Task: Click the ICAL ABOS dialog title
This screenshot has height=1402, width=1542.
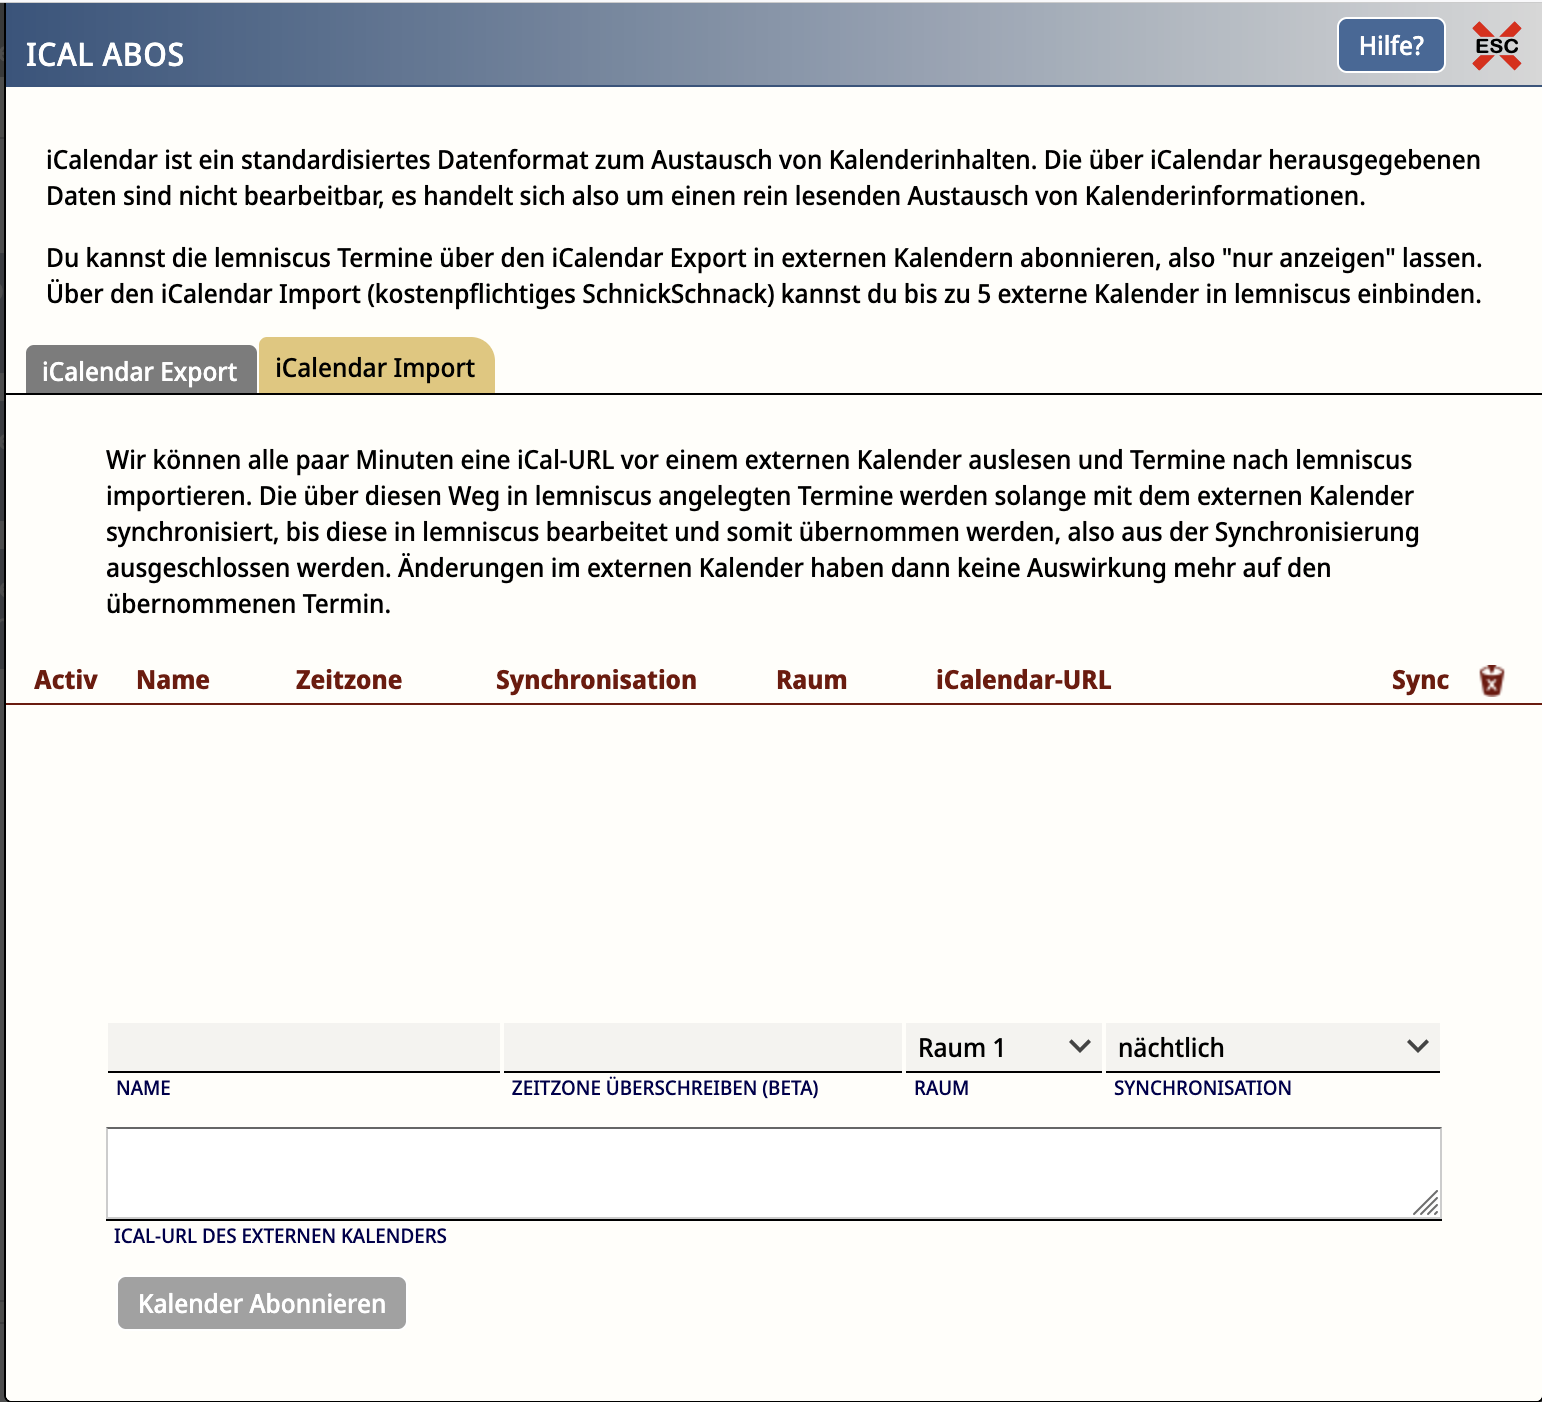Action: tap(105, 54)
